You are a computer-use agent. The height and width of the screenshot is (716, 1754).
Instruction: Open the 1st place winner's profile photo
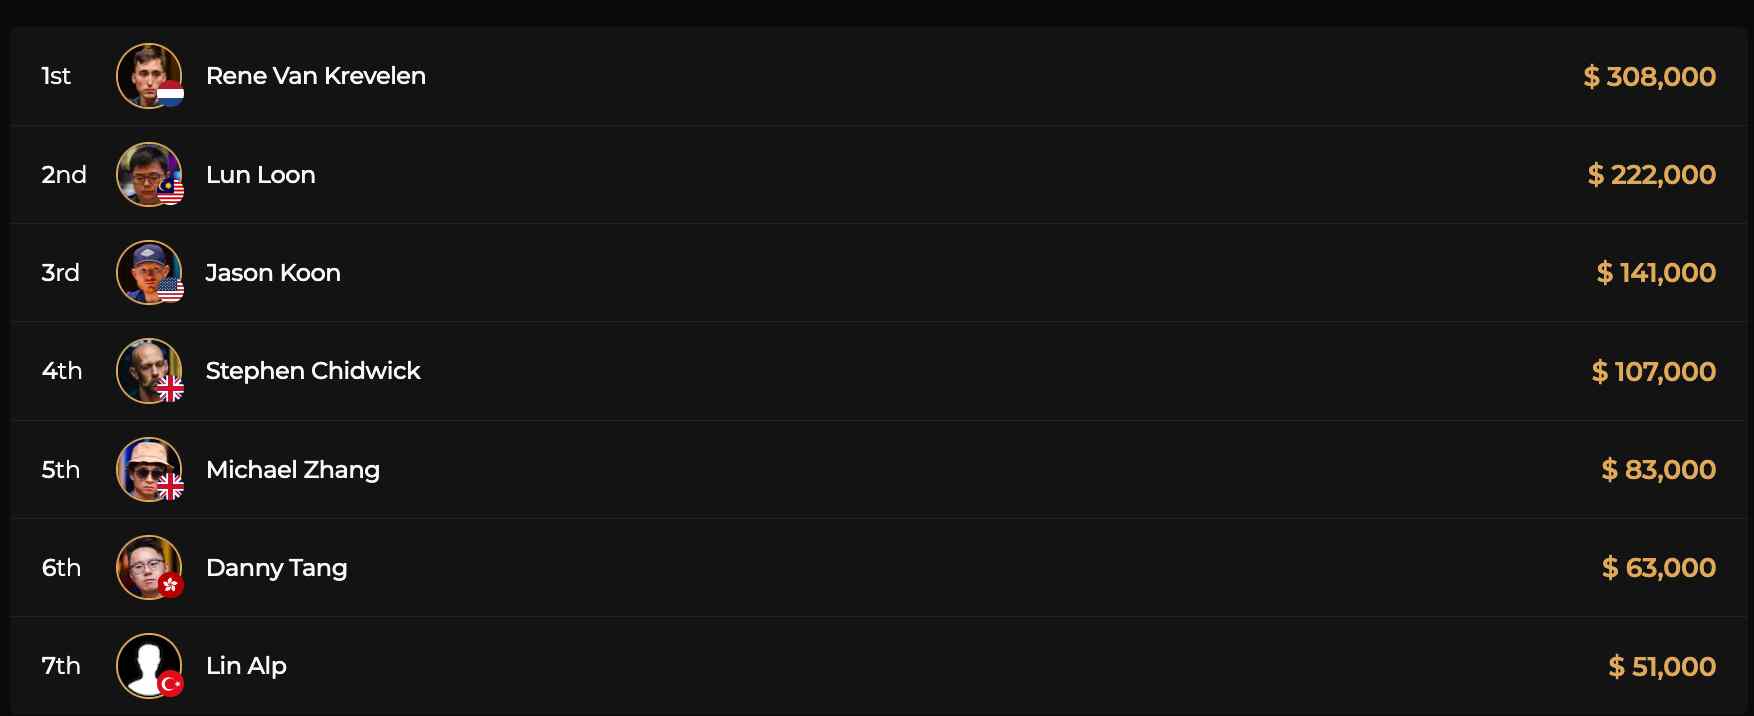(146, 72)
